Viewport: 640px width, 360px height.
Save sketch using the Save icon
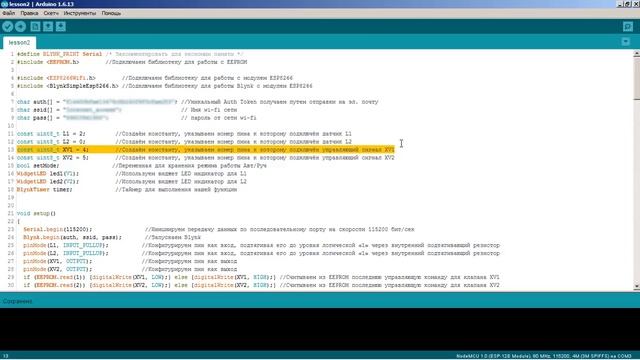pos(61,27)
